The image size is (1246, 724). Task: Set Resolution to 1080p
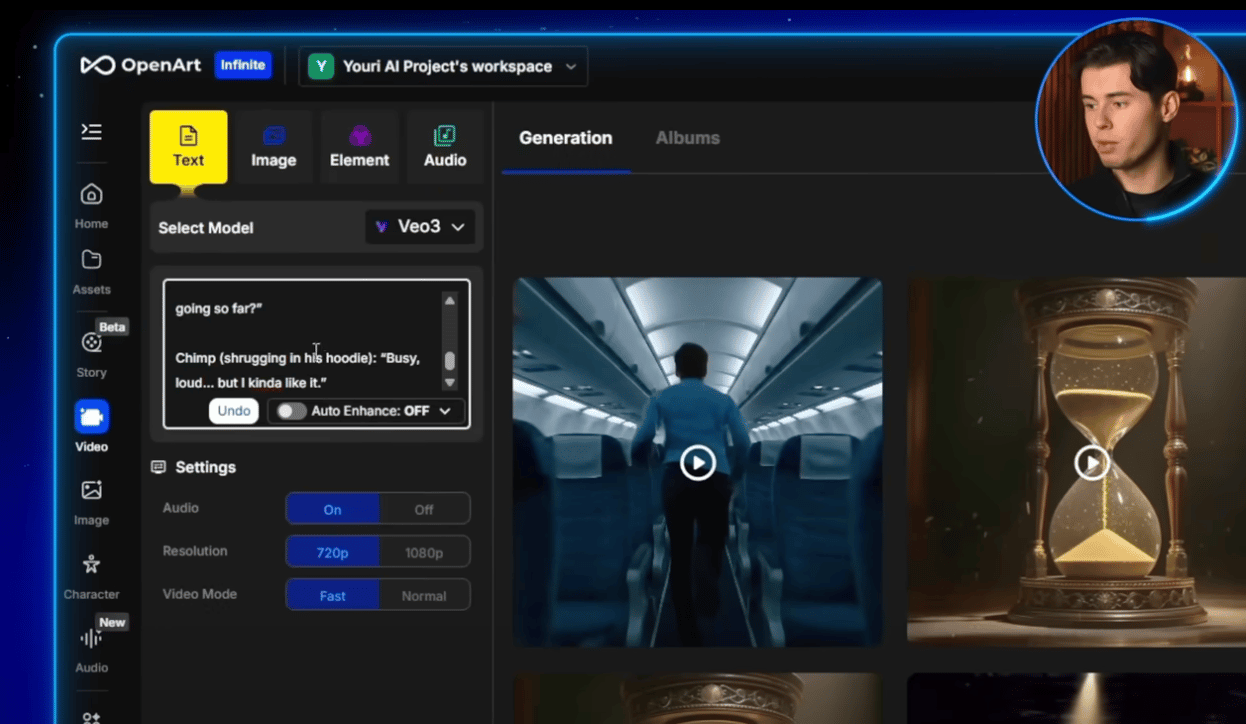(424, 552)
